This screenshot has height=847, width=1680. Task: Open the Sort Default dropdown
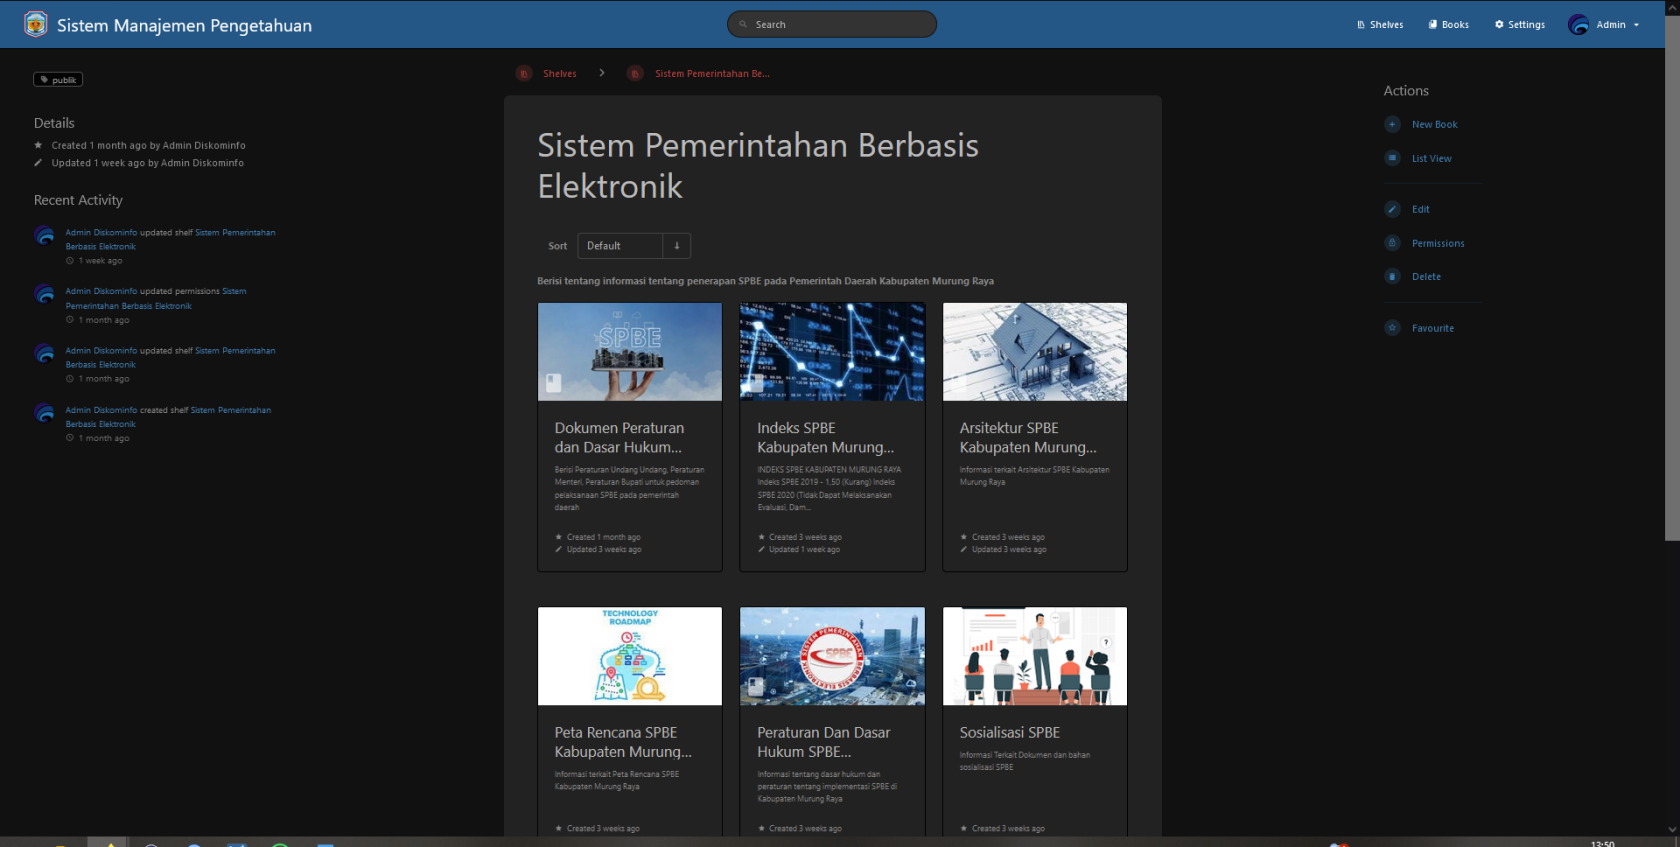pyautogui.click(x=620, y=246)
